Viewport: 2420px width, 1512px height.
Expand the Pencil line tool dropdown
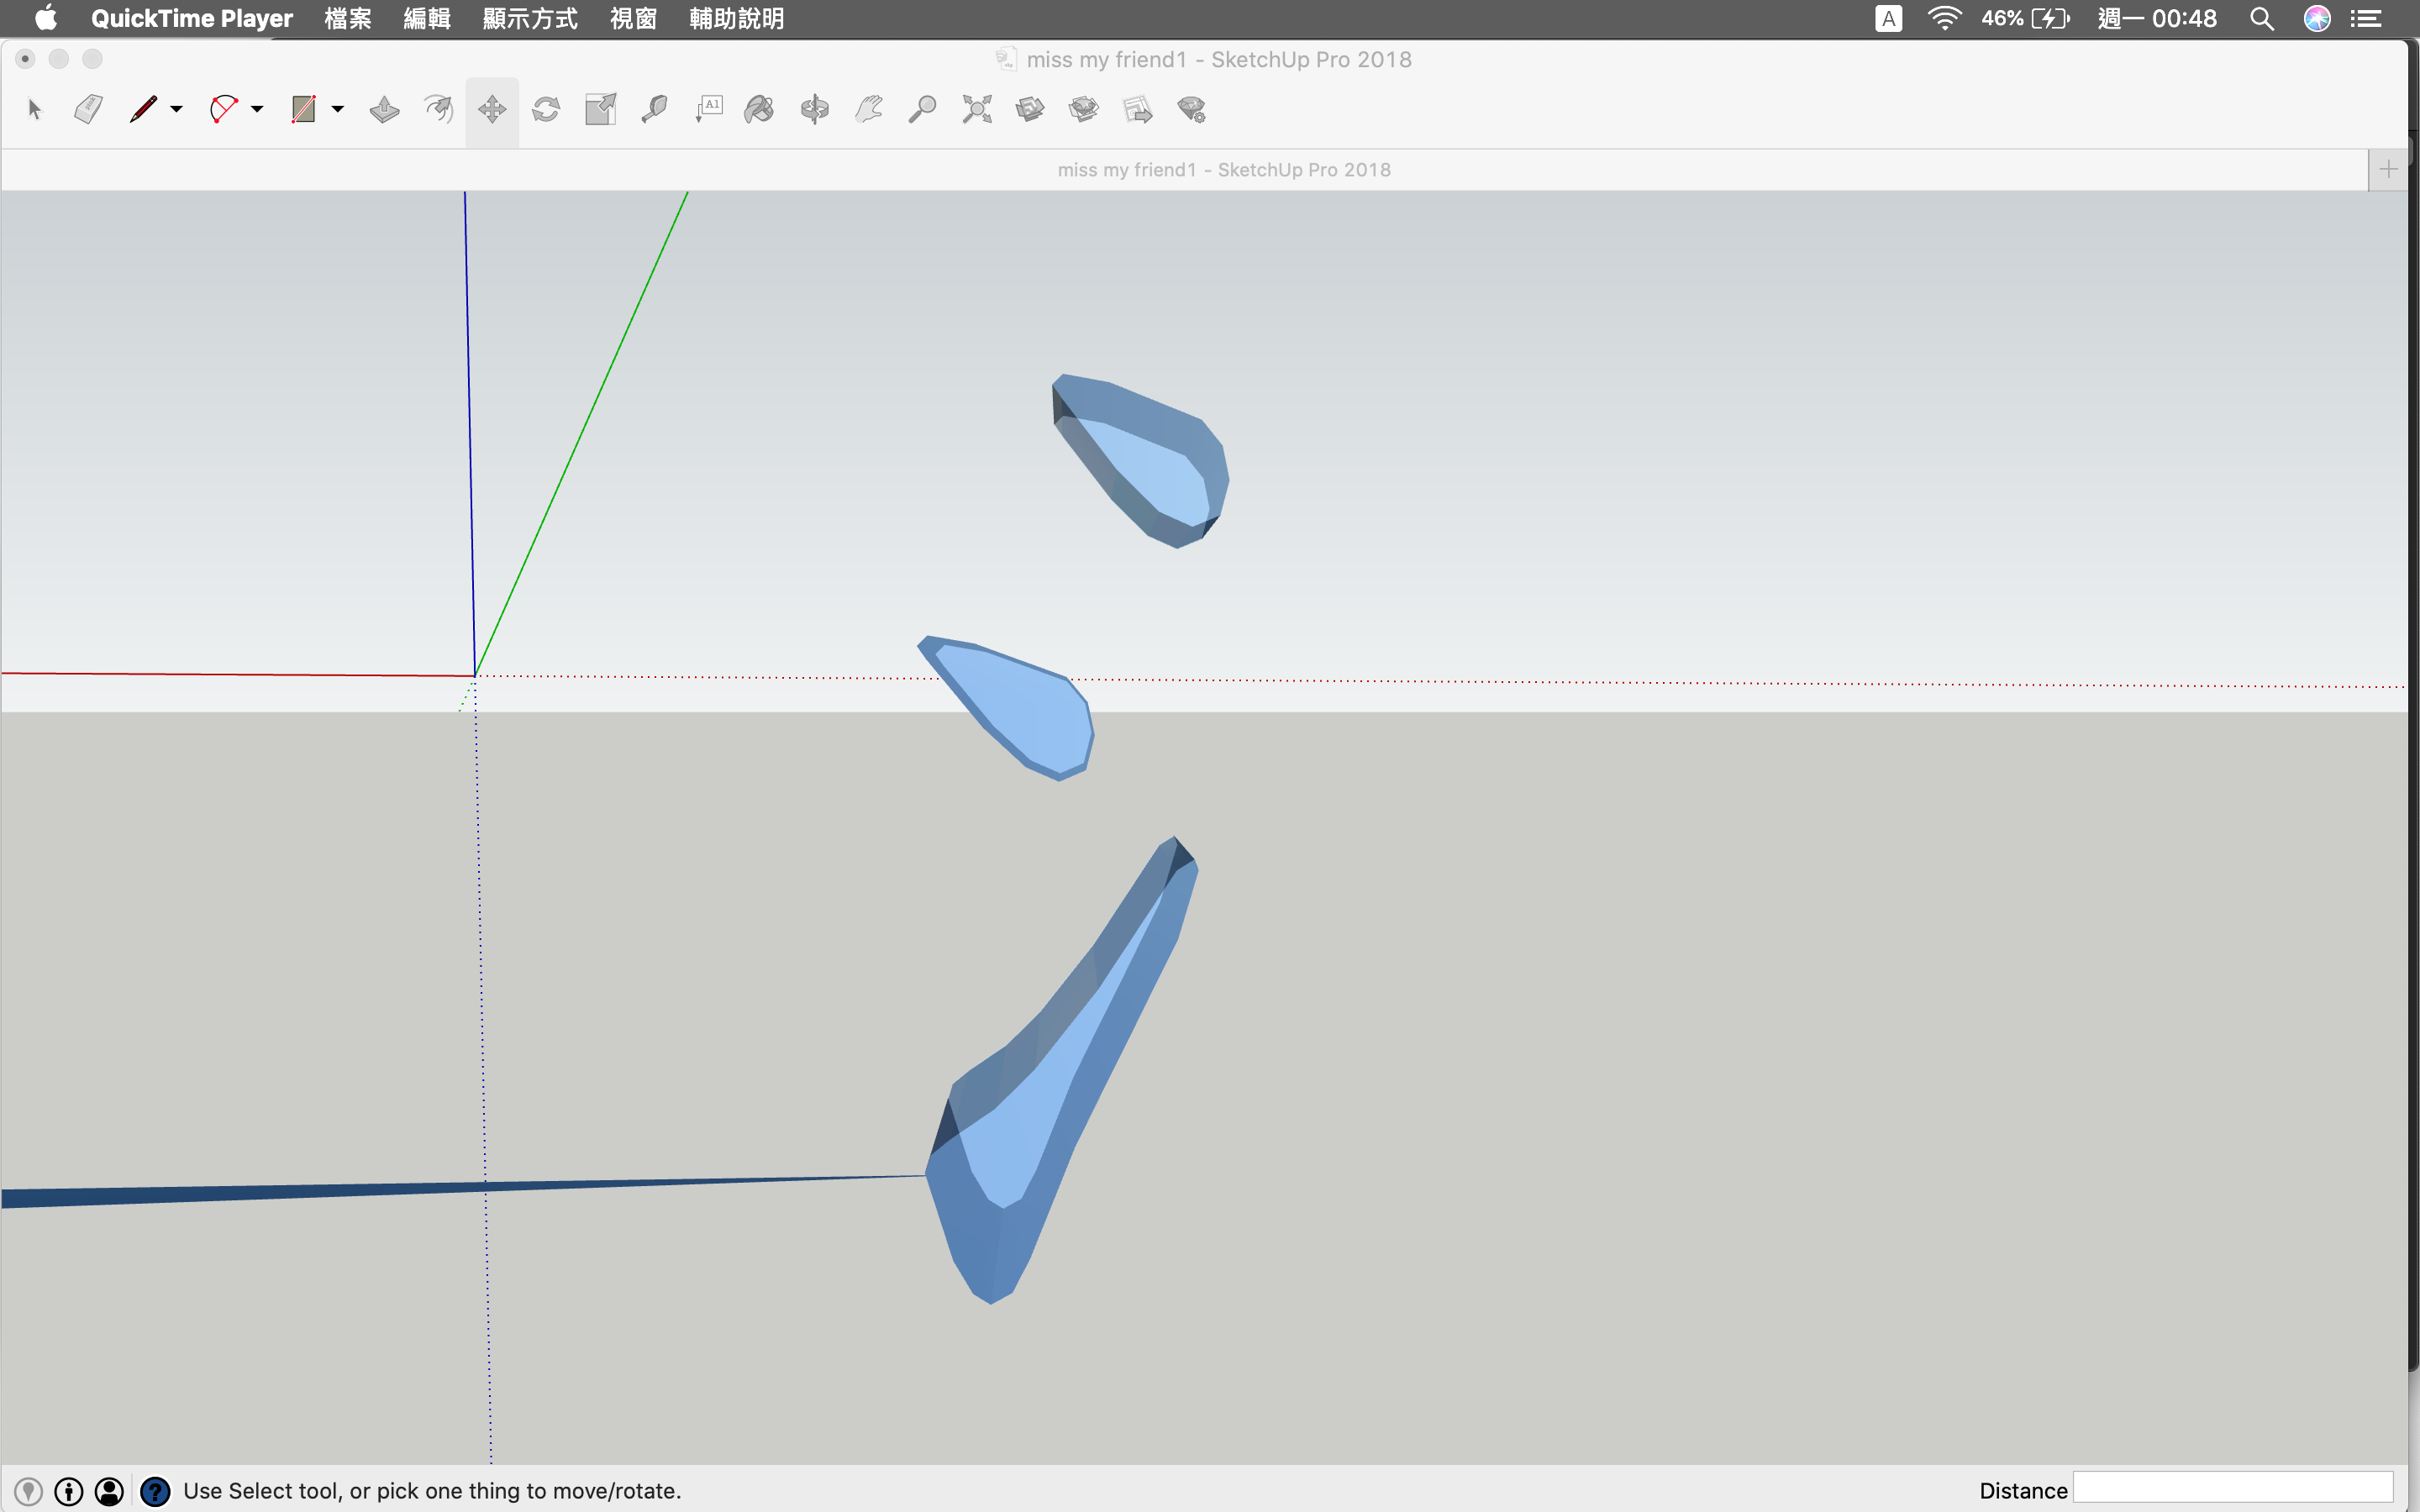(x=177, y=109)
